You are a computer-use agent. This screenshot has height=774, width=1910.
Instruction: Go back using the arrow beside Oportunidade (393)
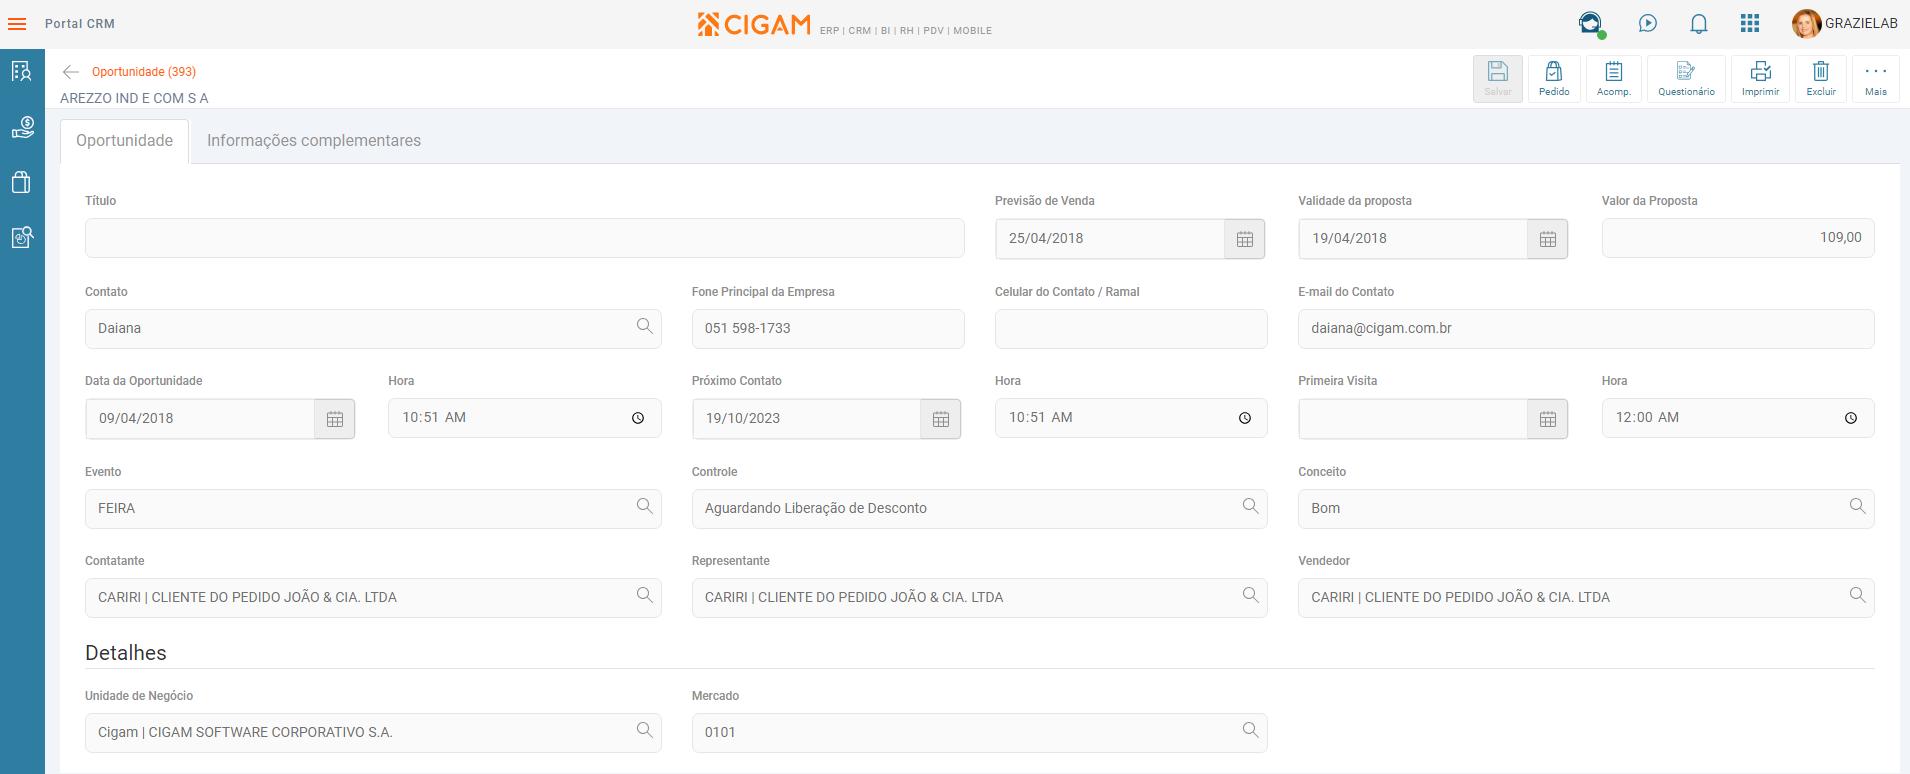[70, 72]
